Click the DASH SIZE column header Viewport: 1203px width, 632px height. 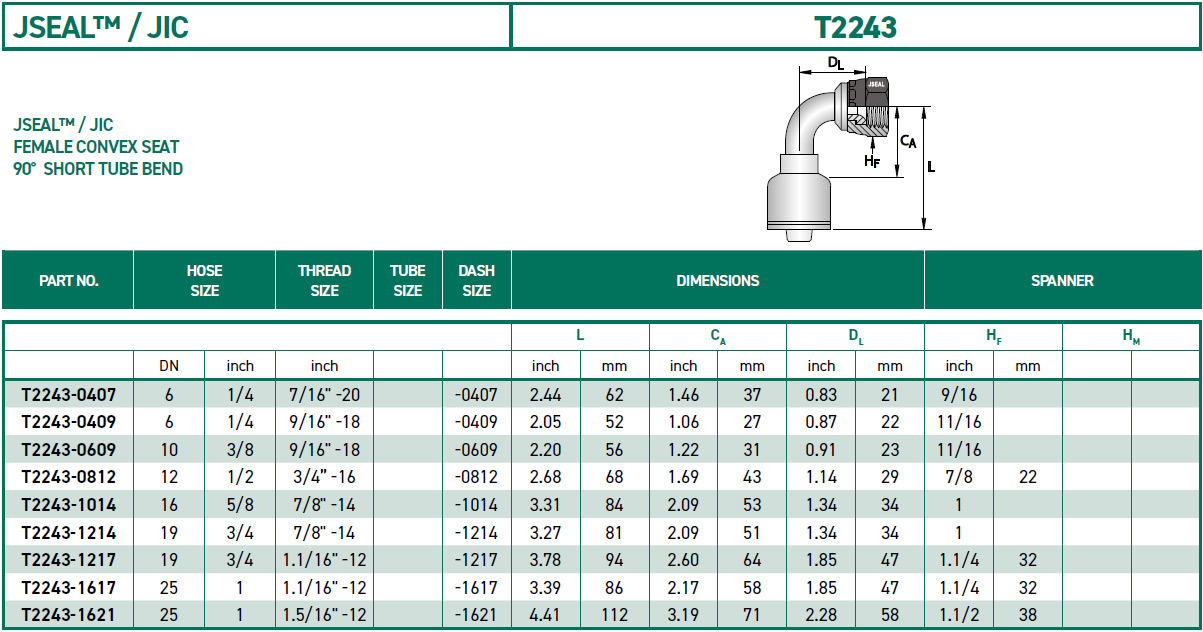[476, 281]
